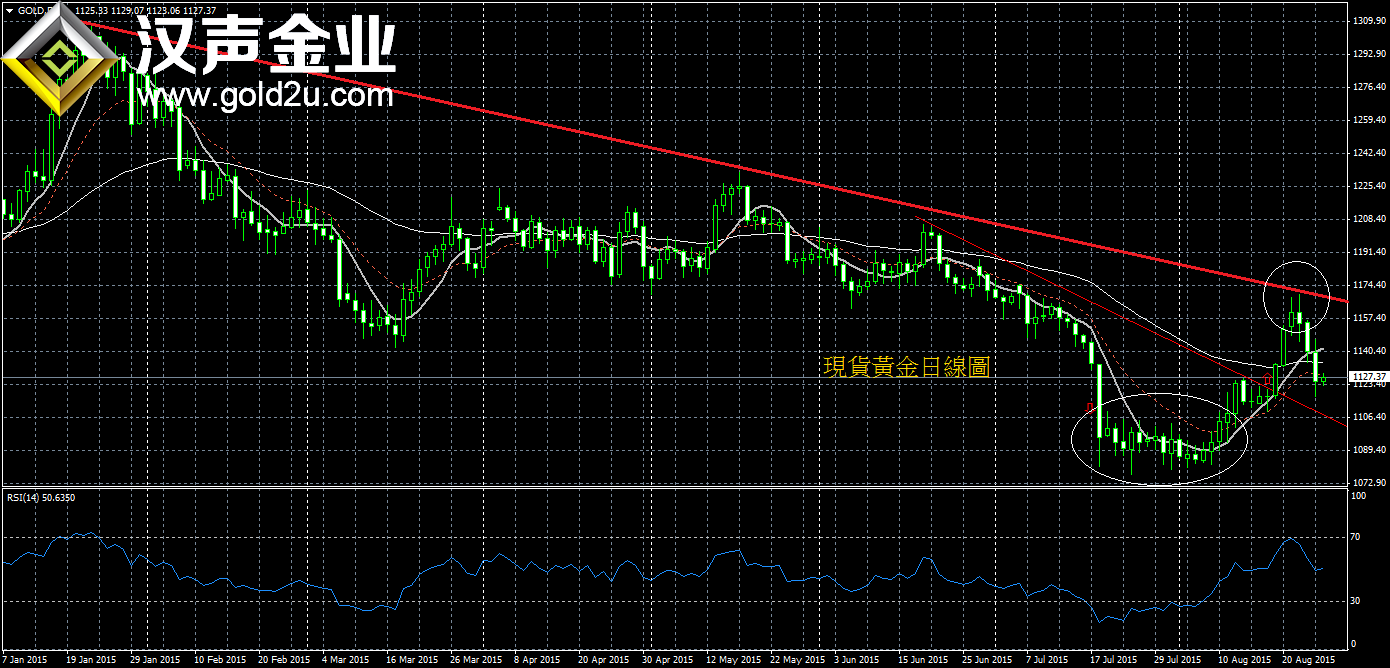Viewport: 1390px width, 668px height.
Task: Click the 4 Mar 2015 date label
Action: 348,660
